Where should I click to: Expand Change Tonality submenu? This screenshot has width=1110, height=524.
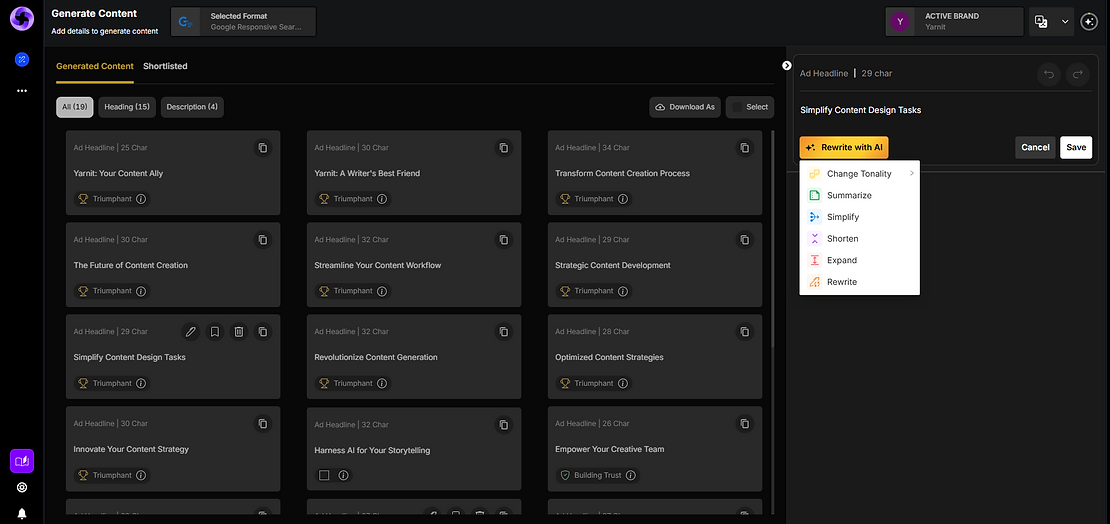click(x=859, y=173)
